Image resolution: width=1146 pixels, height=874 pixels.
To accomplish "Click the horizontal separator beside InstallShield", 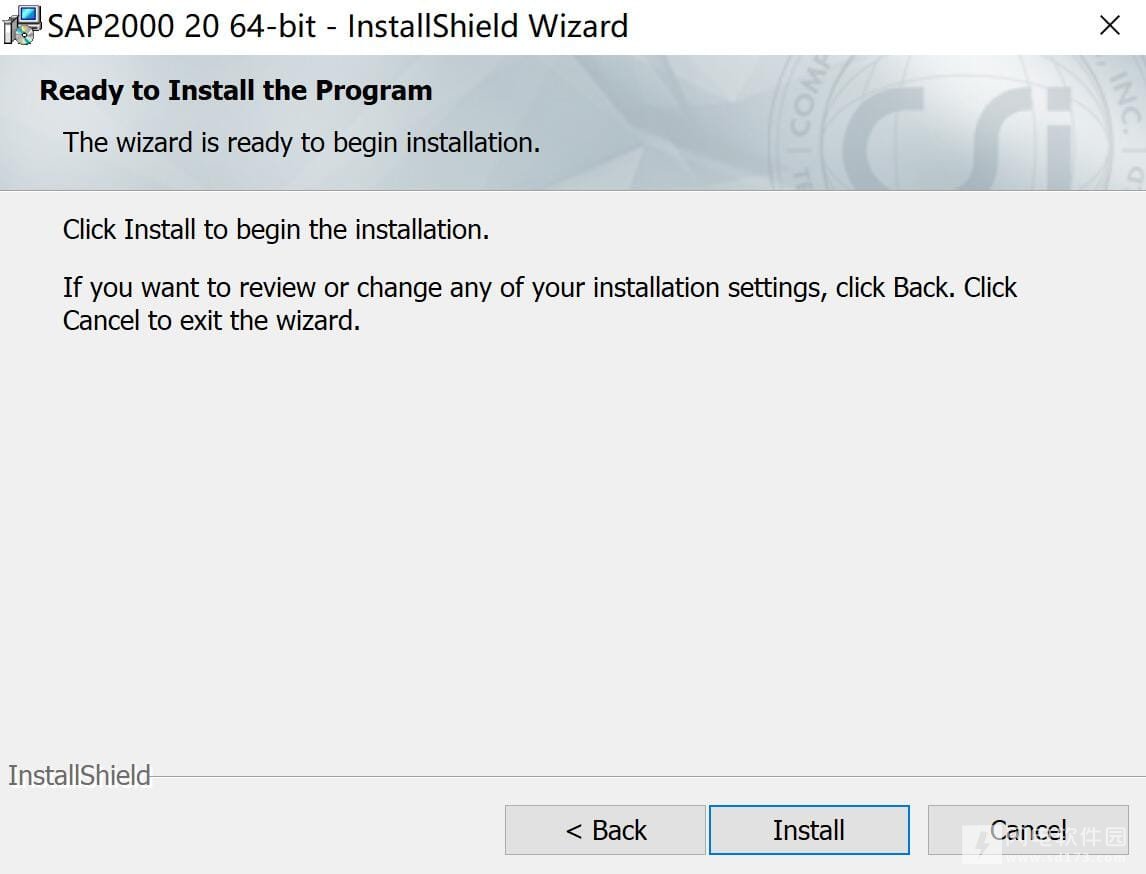I will coord(648,776).
